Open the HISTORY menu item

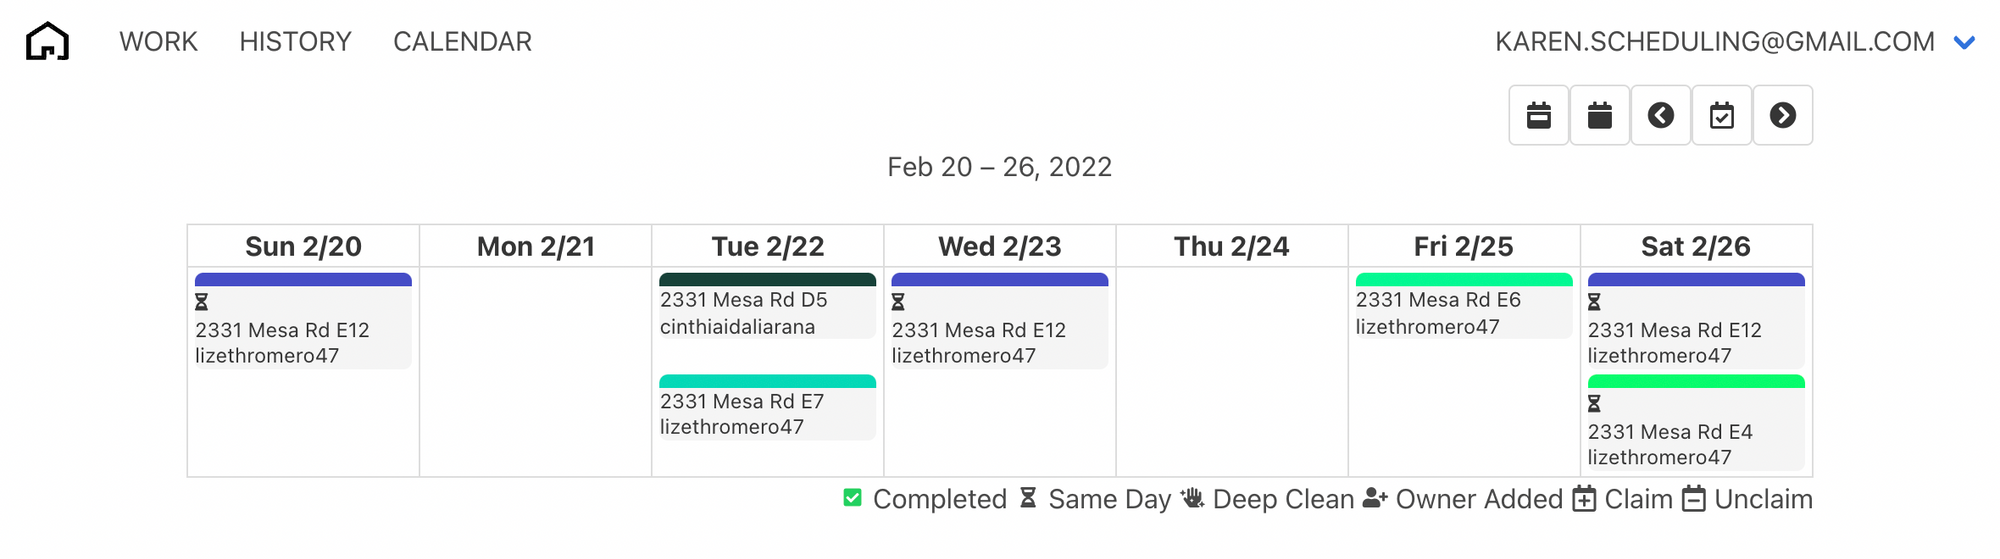pos(295,42)
